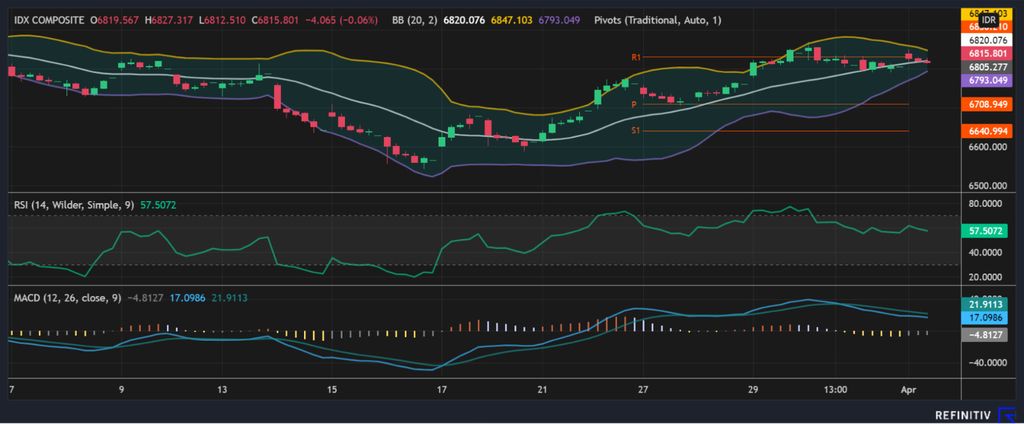Click the 6708.949 orange price tag
Screen dimensions: 1024x424
tap(986, 104)
